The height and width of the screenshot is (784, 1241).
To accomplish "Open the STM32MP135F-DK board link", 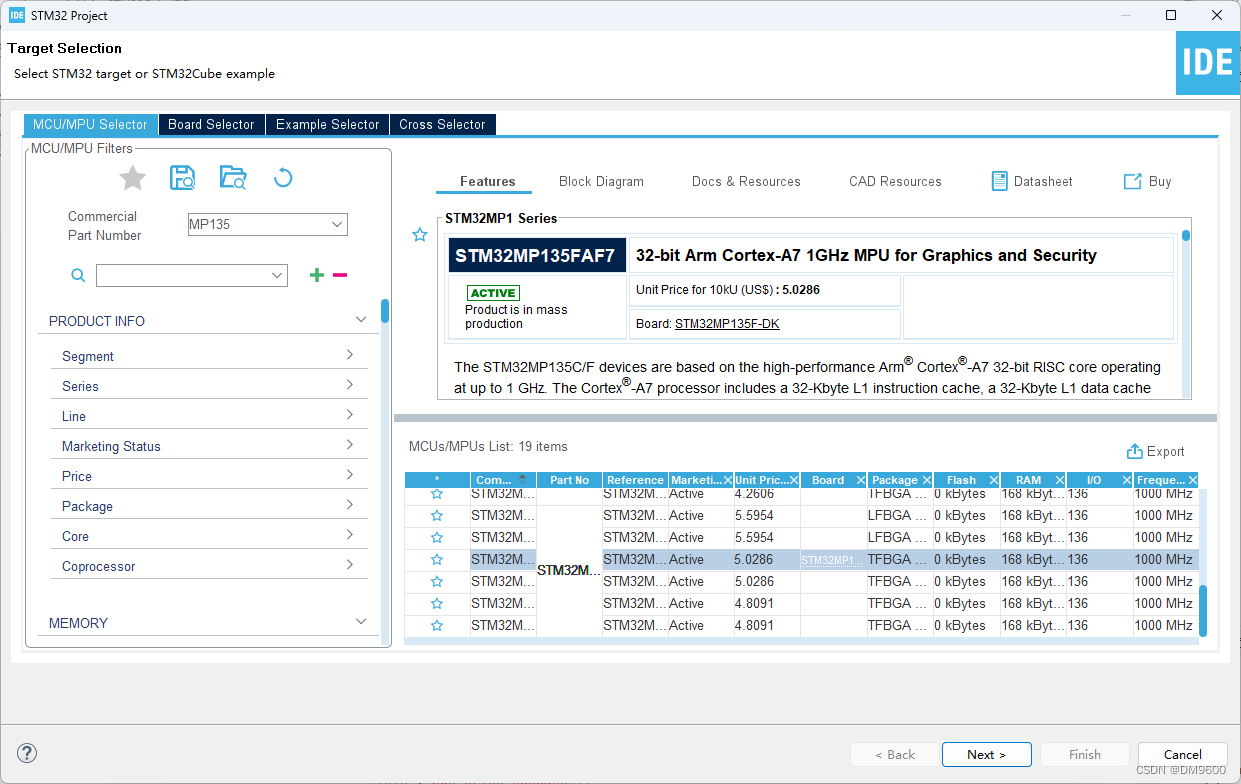I will pyautogui.click(x=727, y=323).
